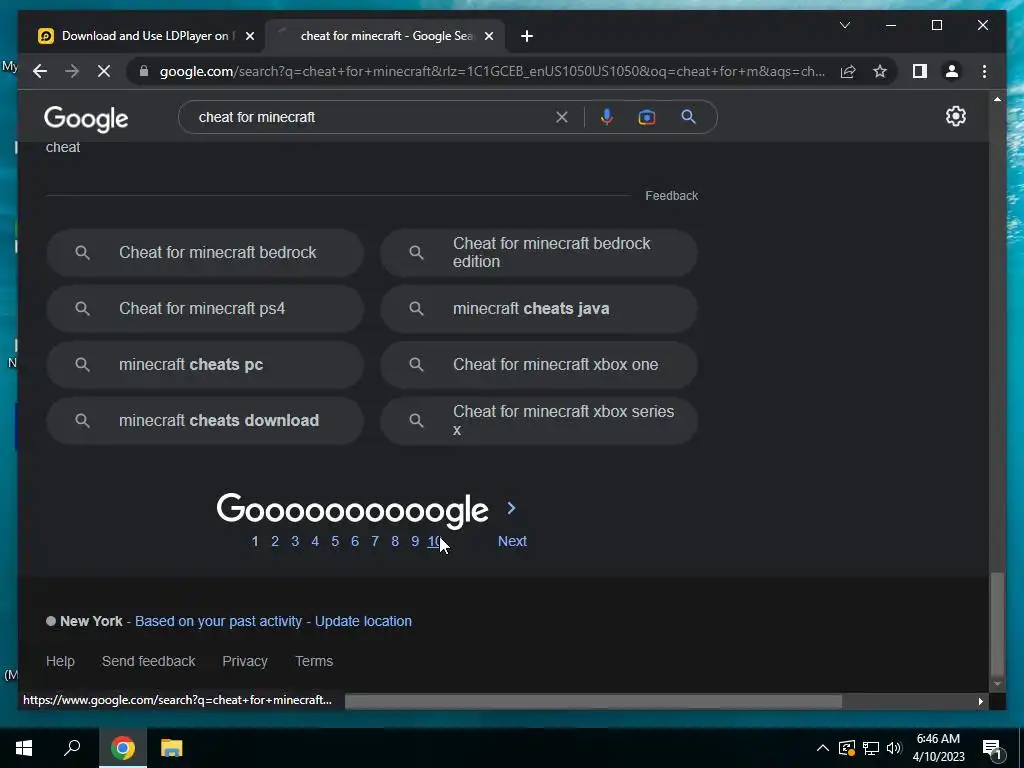Go to results page 8
Screen dimensions: 1024x768
pyautogui.click(x=395, y=541)
